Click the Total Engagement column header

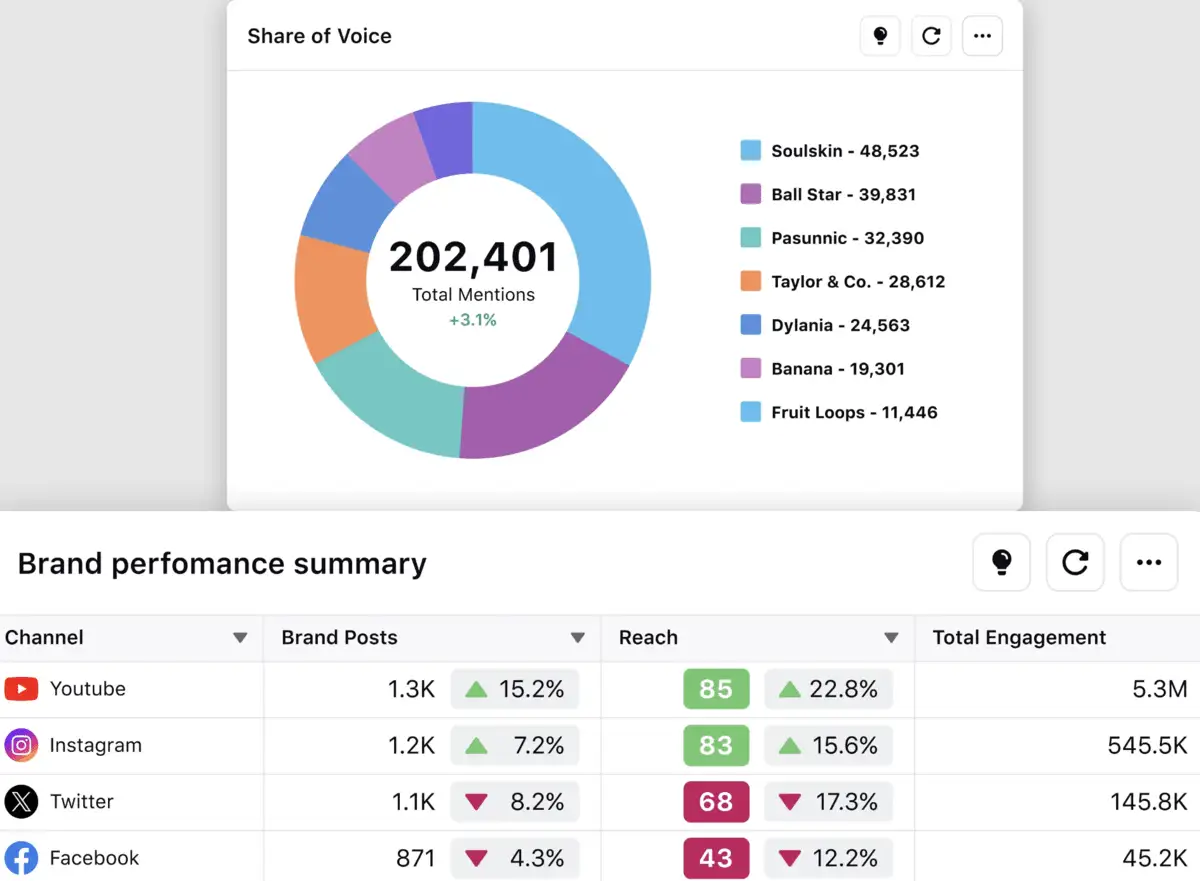click(1018, 637)
